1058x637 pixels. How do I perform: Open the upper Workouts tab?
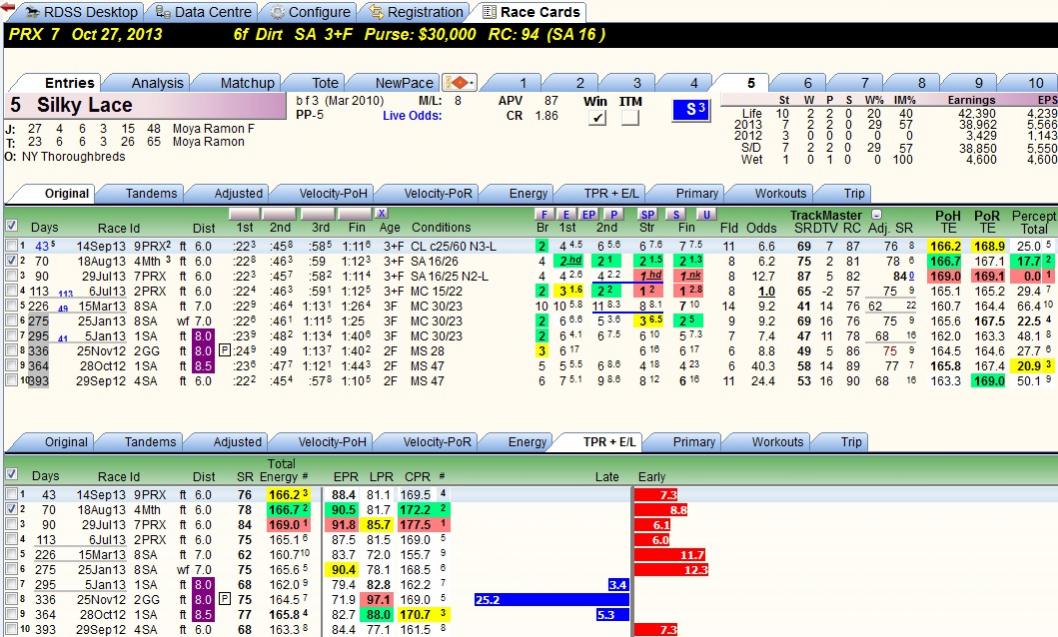[780, 194]
